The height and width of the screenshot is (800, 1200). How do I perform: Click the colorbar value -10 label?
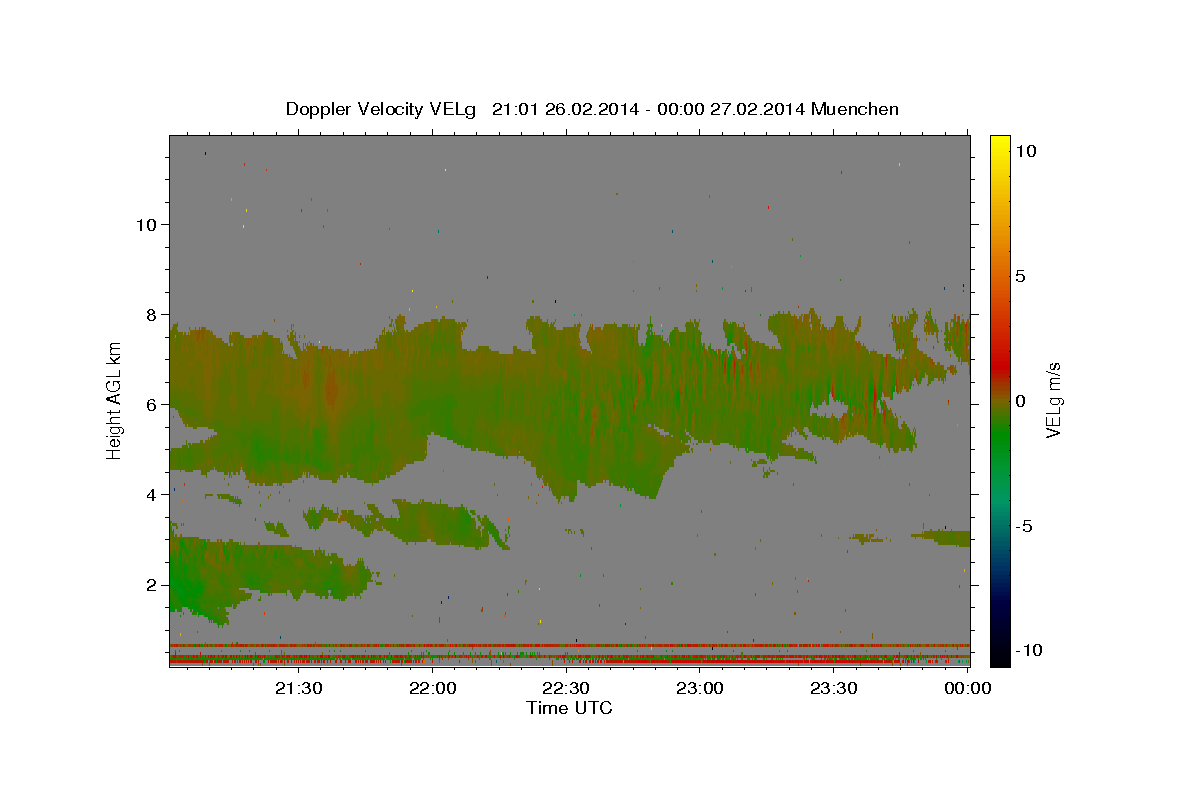click(1029, 651)
